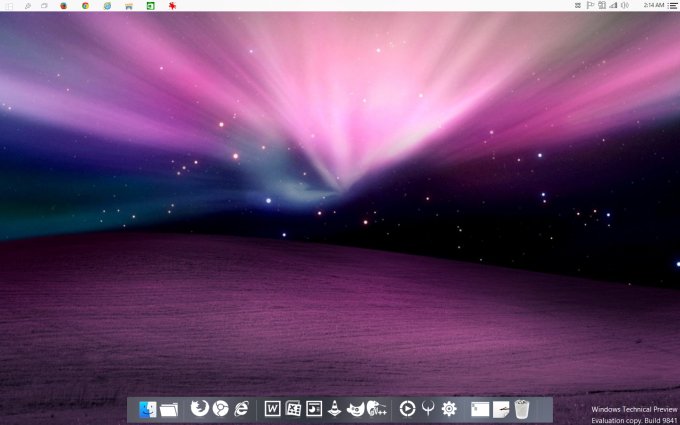Launch VLC cone icon in dock
The image size is (680, 425).
click(x=334, y=409)
